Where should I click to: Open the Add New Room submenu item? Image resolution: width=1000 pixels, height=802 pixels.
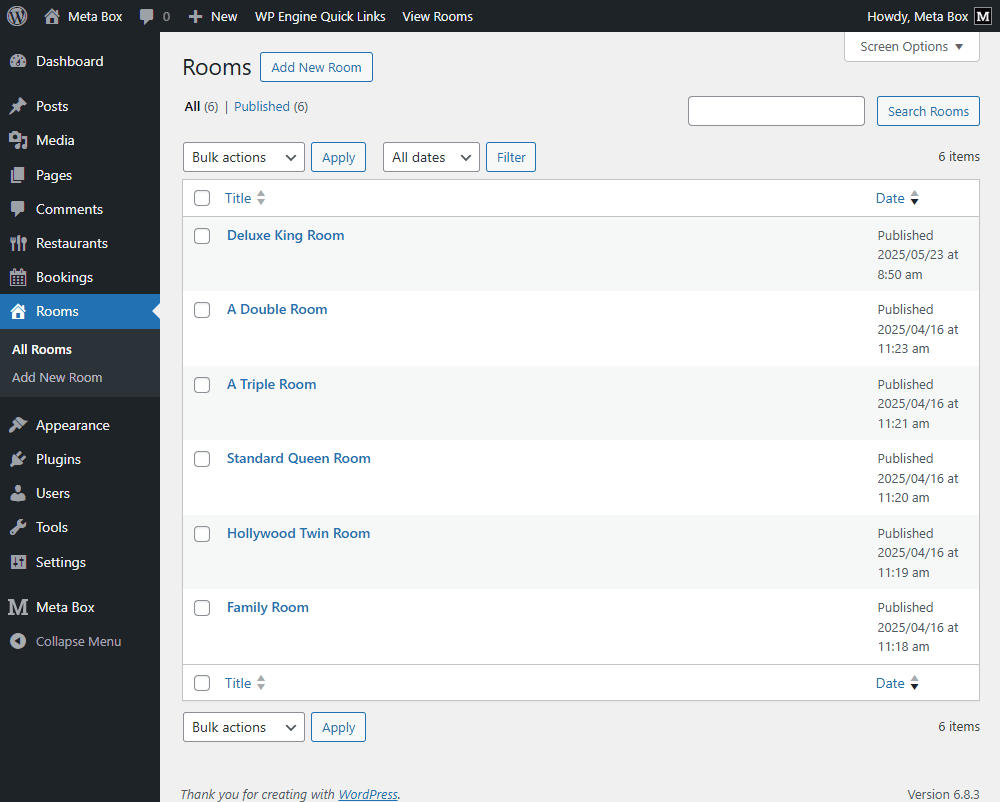pyautogui.click(x=57, y=377)
